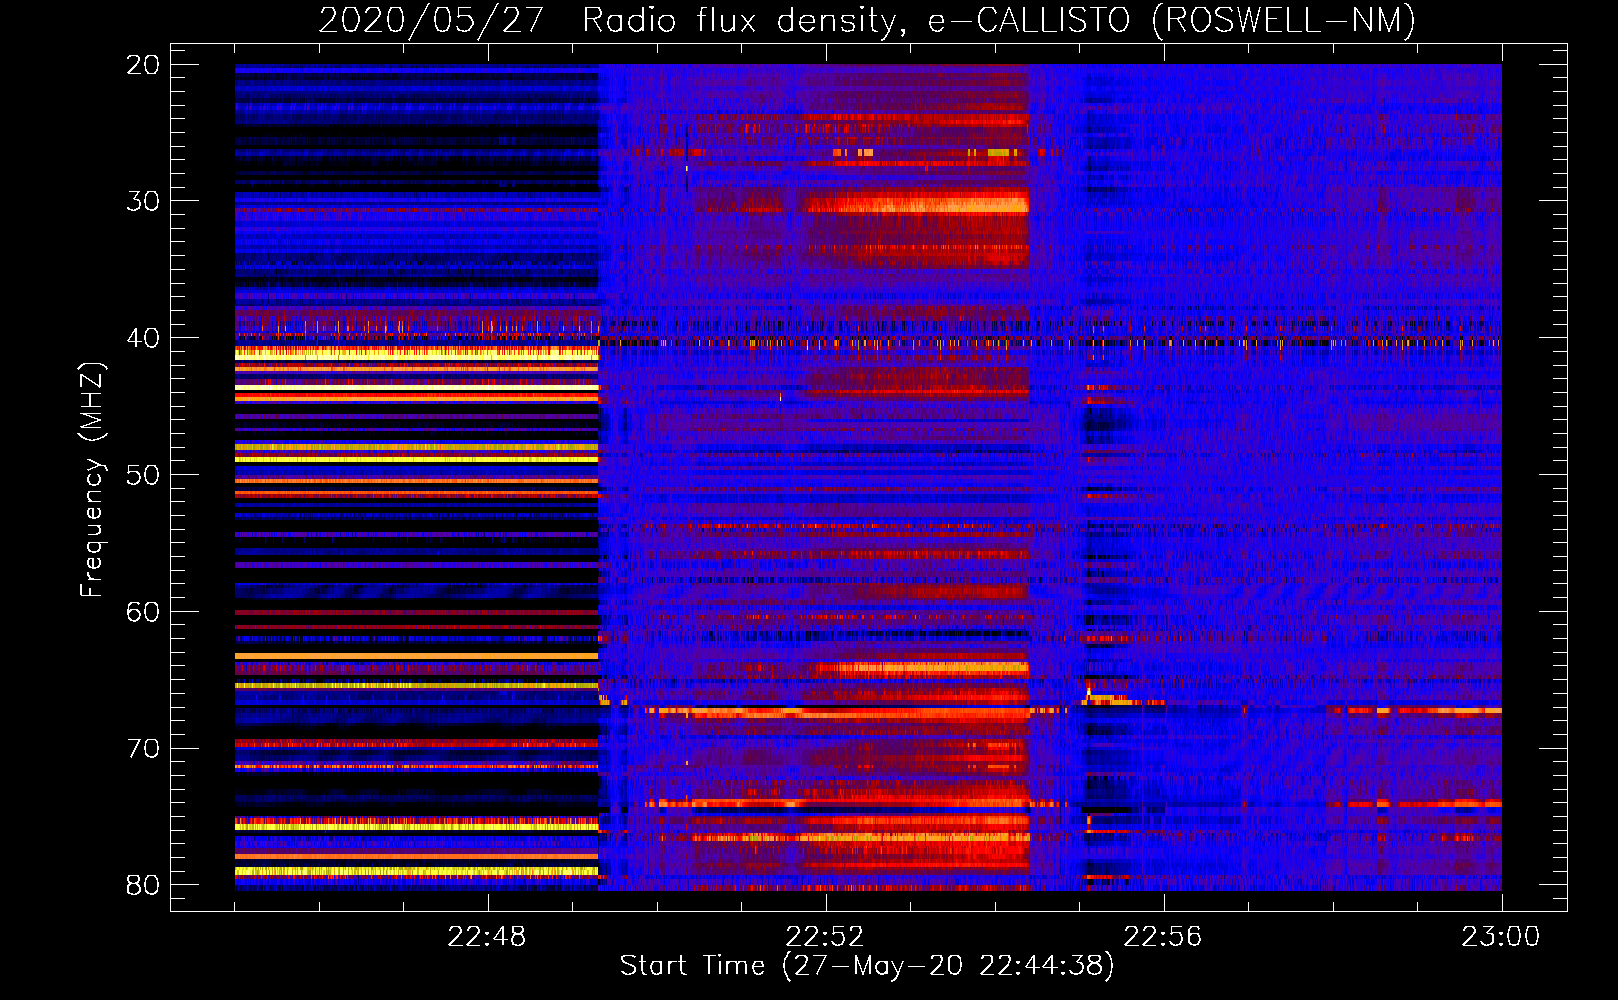Image resolution: width=1618 pixels, height=1000 pixels.
Task: Click the time tick label '22:52'
Action: pos(825,937)
